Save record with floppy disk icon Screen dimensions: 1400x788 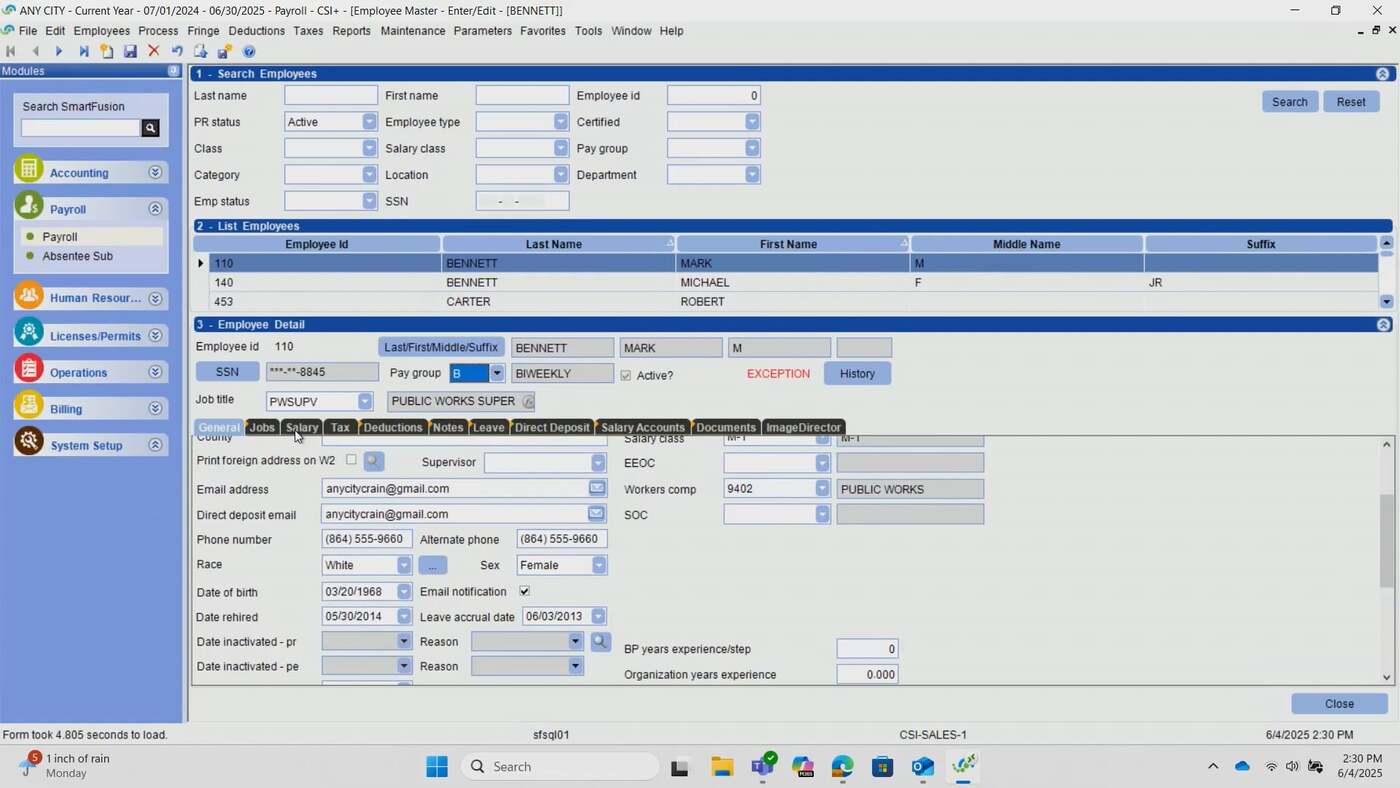(130, 51)
